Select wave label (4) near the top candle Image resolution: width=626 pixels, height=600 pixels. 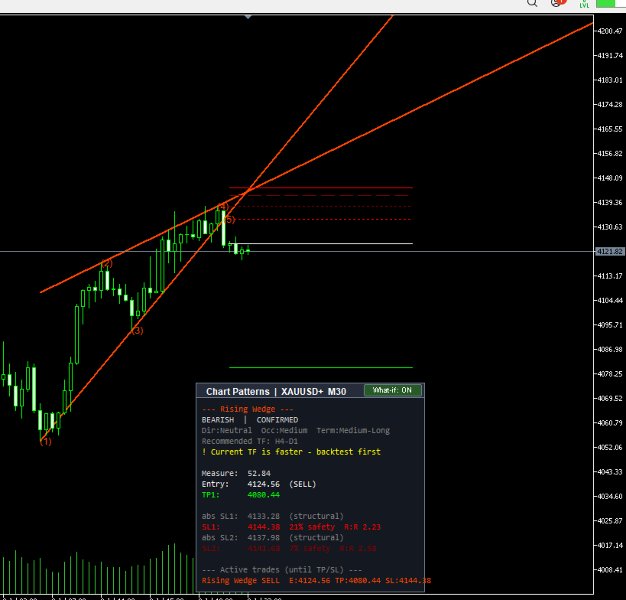coord(223,206)
